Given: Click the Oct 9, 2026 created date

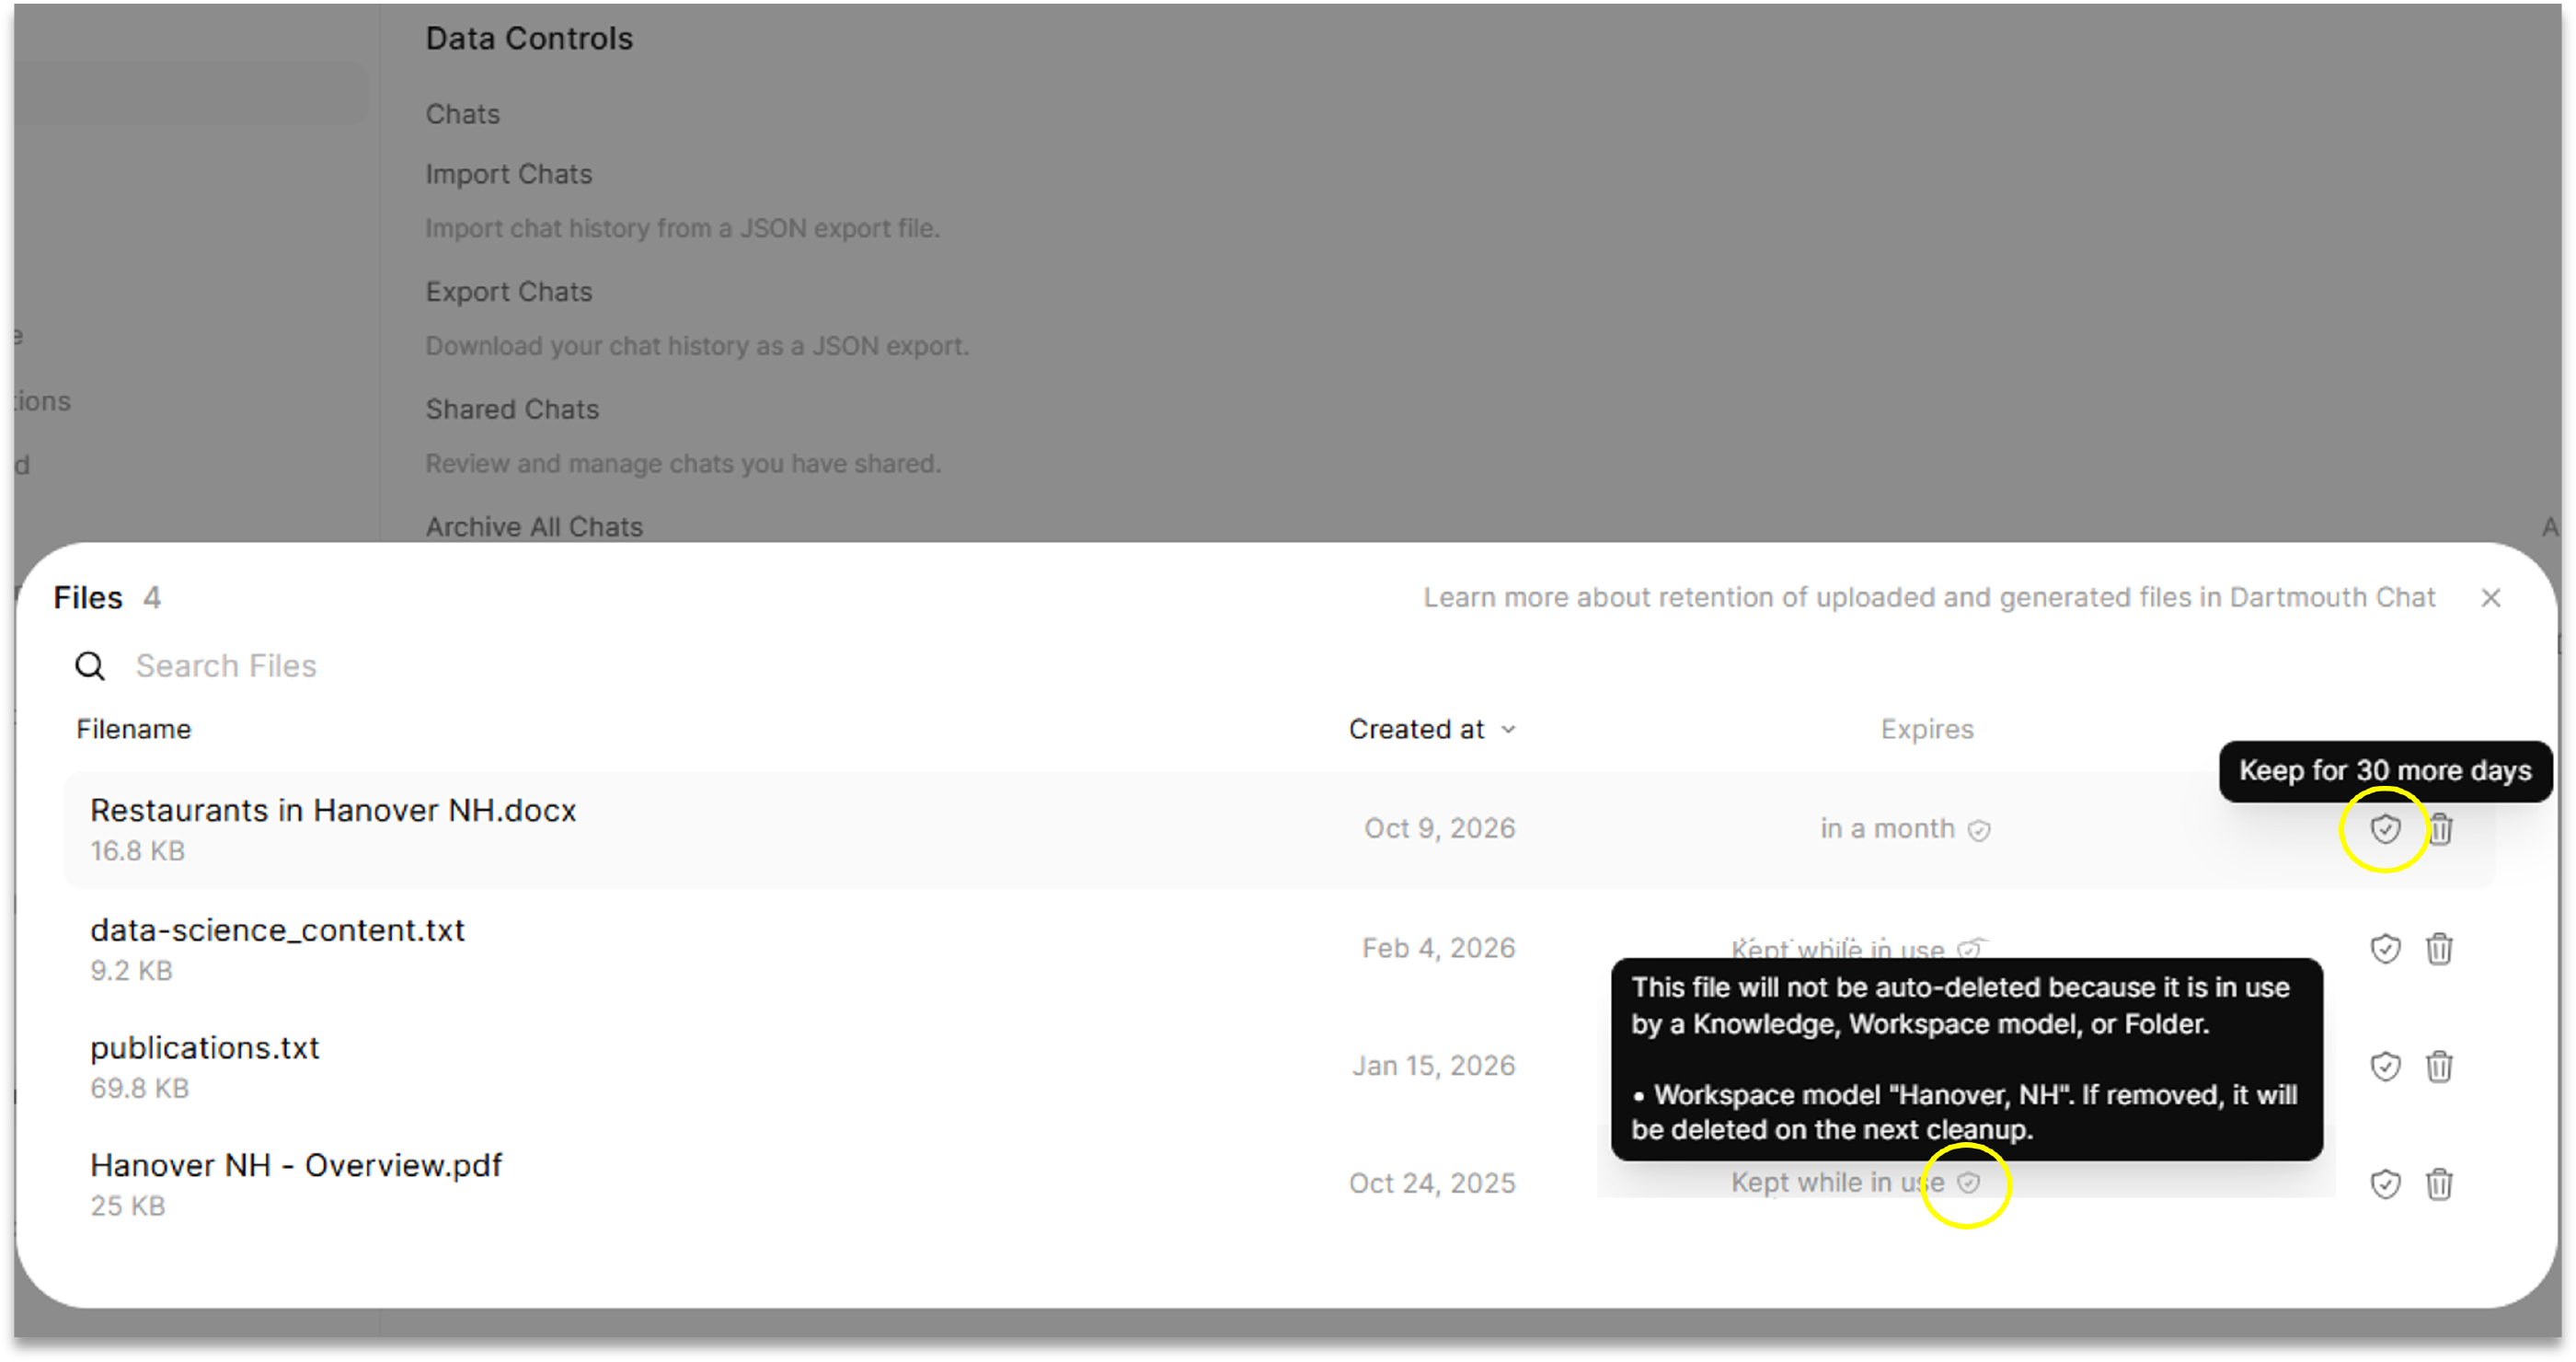Looking at the screenshot, I should pyautogui.click(x=1439, y=829).
